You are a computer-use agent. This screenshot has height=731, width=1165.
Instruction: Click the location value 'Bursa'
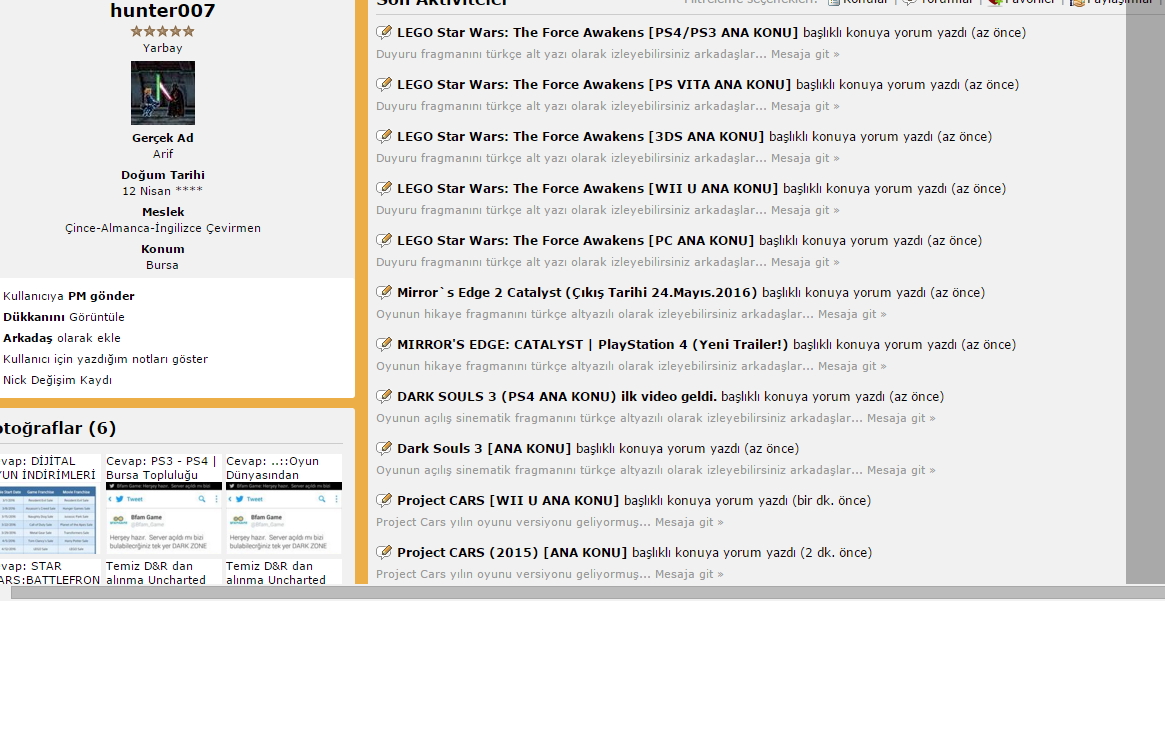click(163, 265)
